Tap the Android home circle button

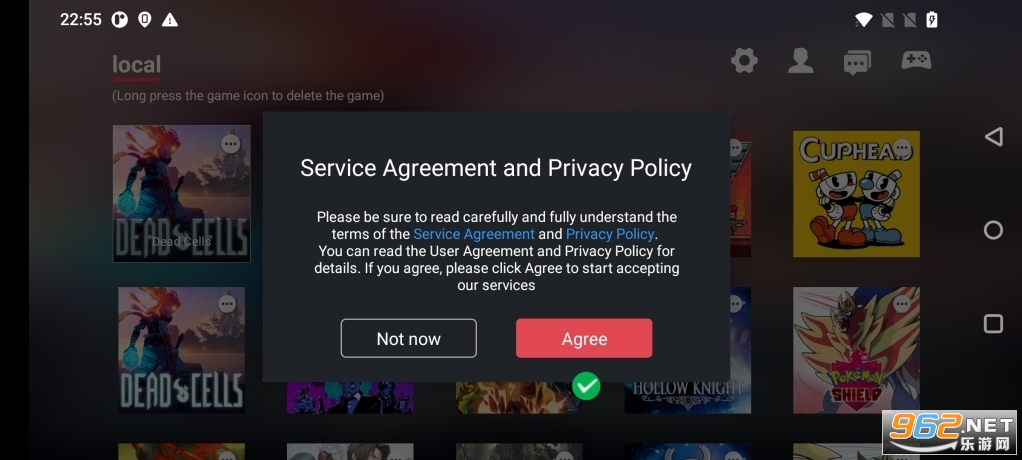click(x=993, y=230)
